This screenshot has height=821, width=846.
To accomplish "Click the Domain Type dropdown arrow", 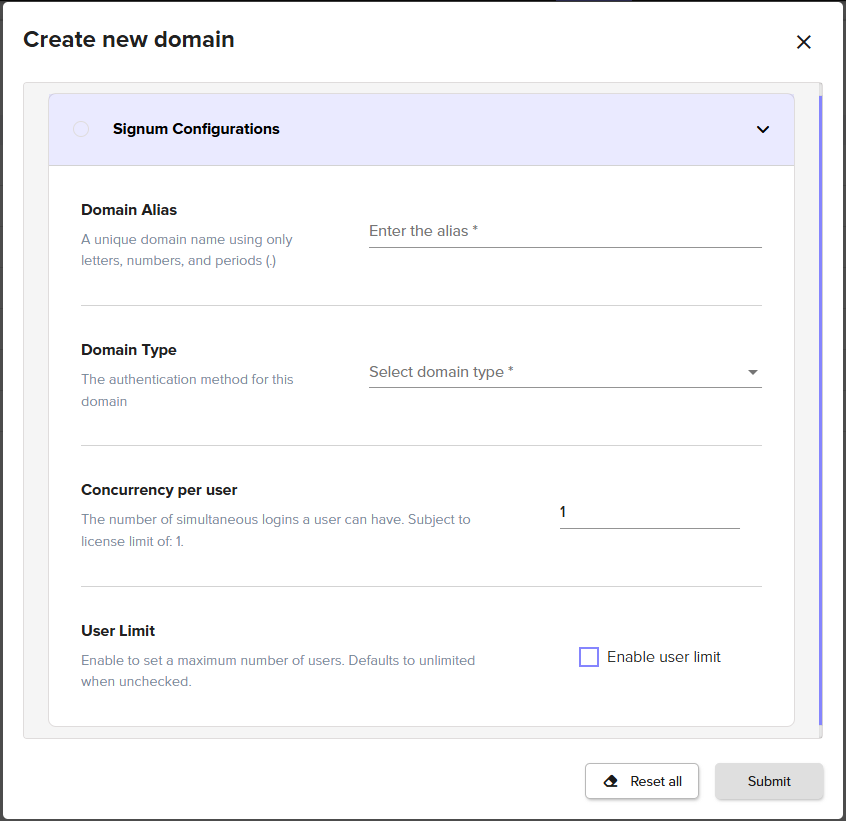I will click(752, 373).
